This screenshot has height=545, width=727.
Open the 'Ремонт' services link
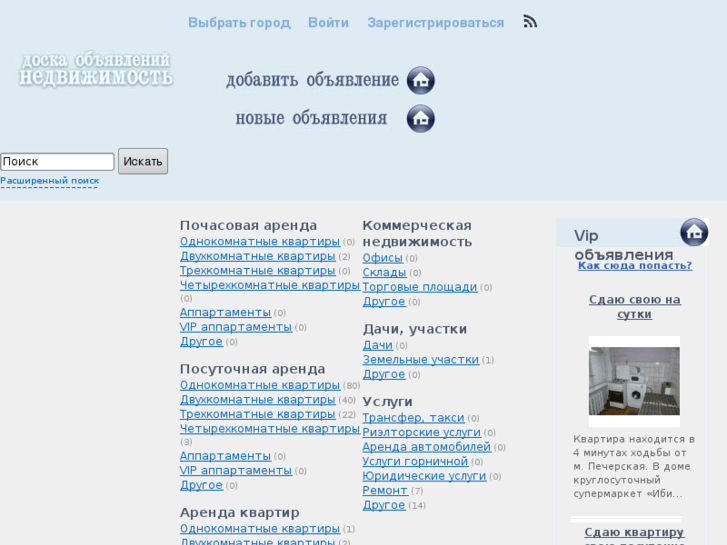[x=385, y=490]
